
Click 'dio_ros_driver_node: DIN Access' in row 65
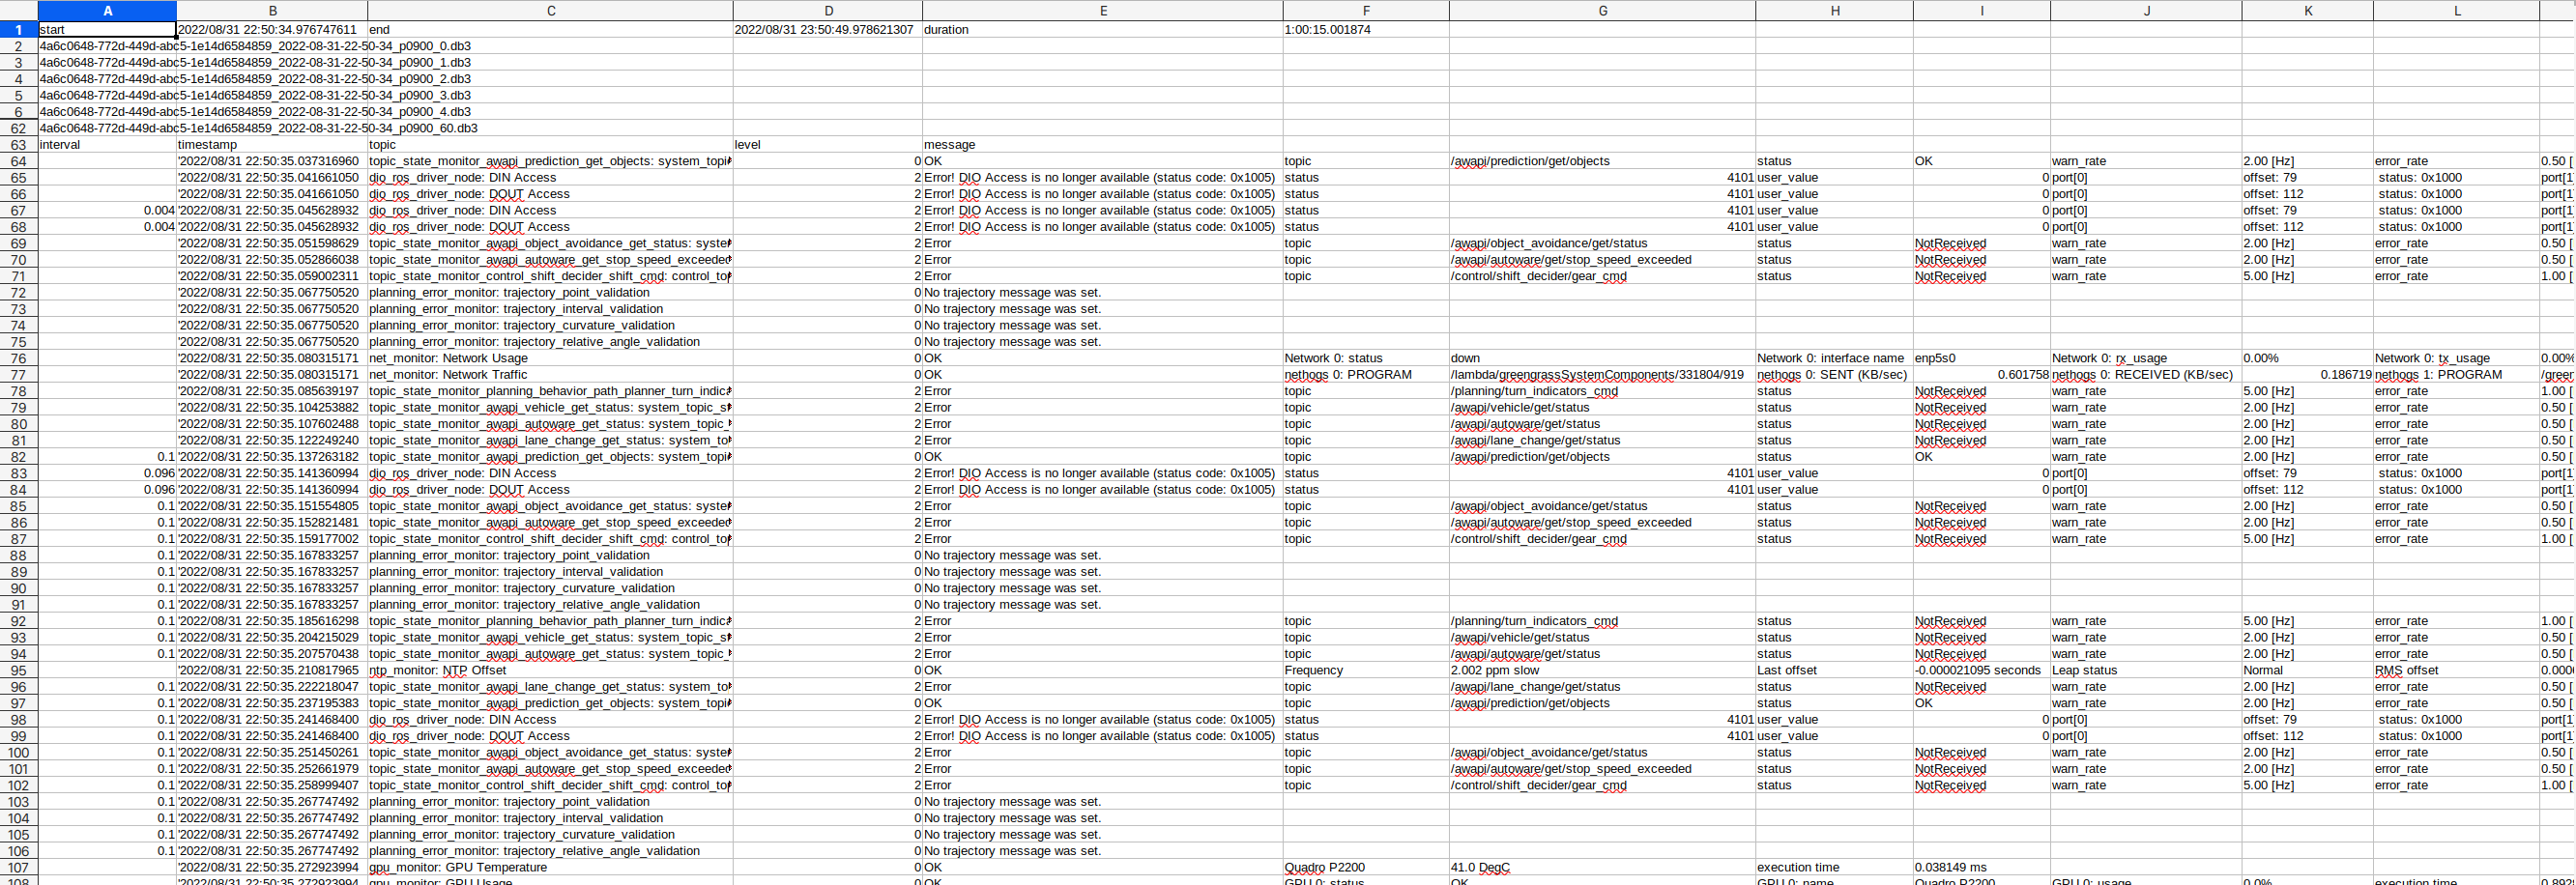[x=550, y=178]
